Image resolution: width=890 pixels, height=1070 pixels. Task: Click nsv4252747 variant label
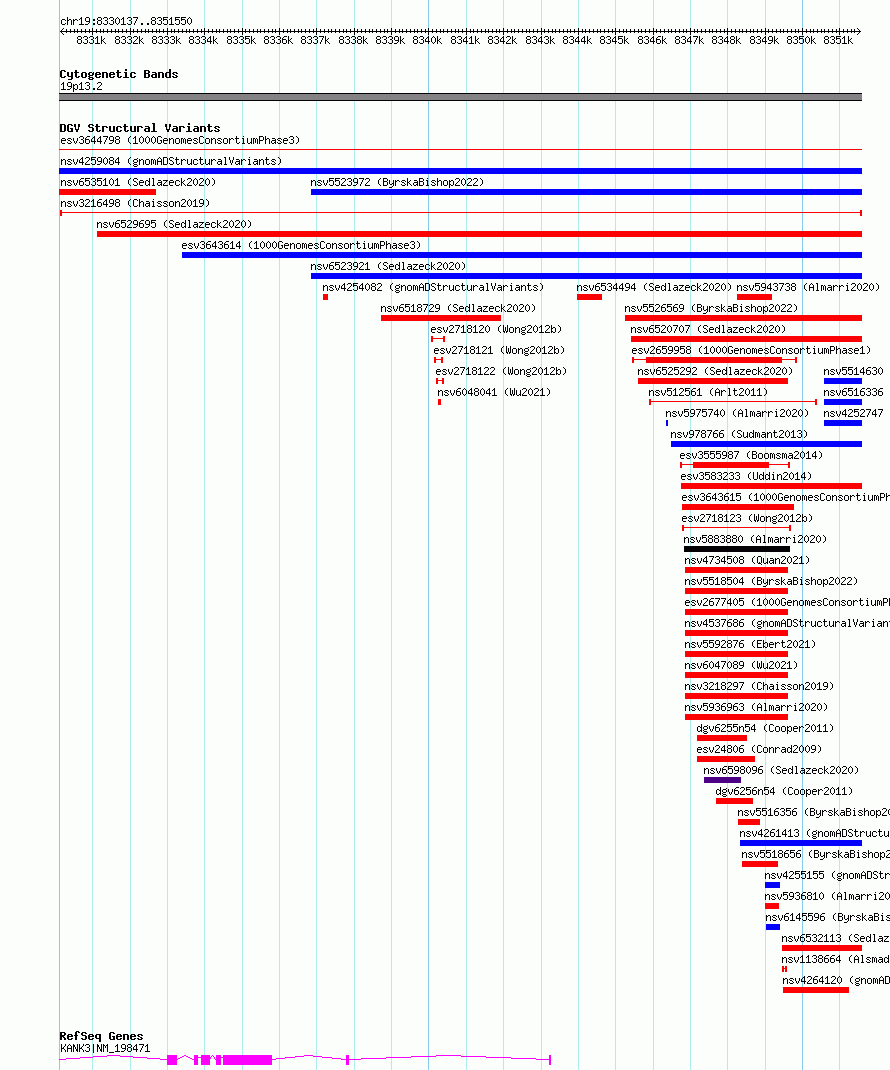[x=853, y=414]
